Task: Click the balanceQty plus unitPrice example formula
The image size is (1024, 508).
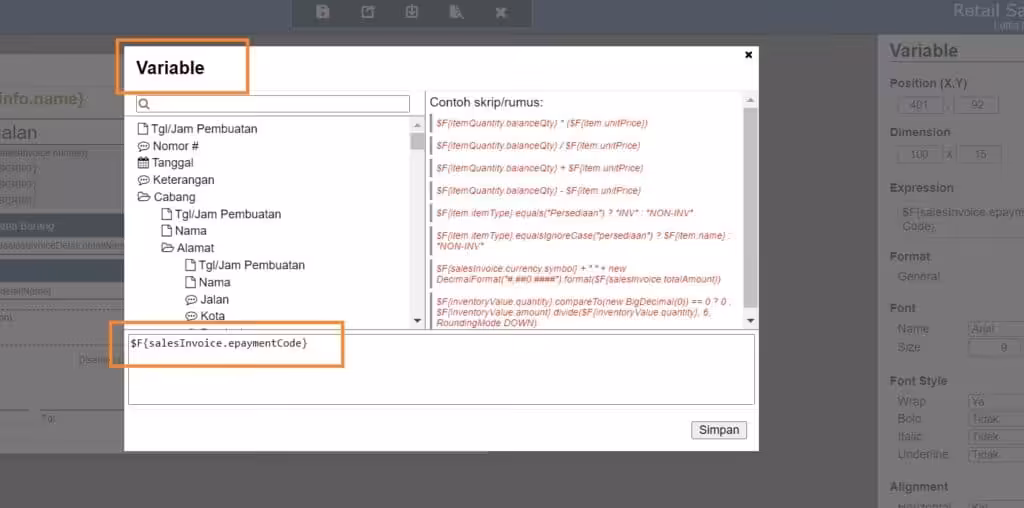Action: [x=539, y=168]
